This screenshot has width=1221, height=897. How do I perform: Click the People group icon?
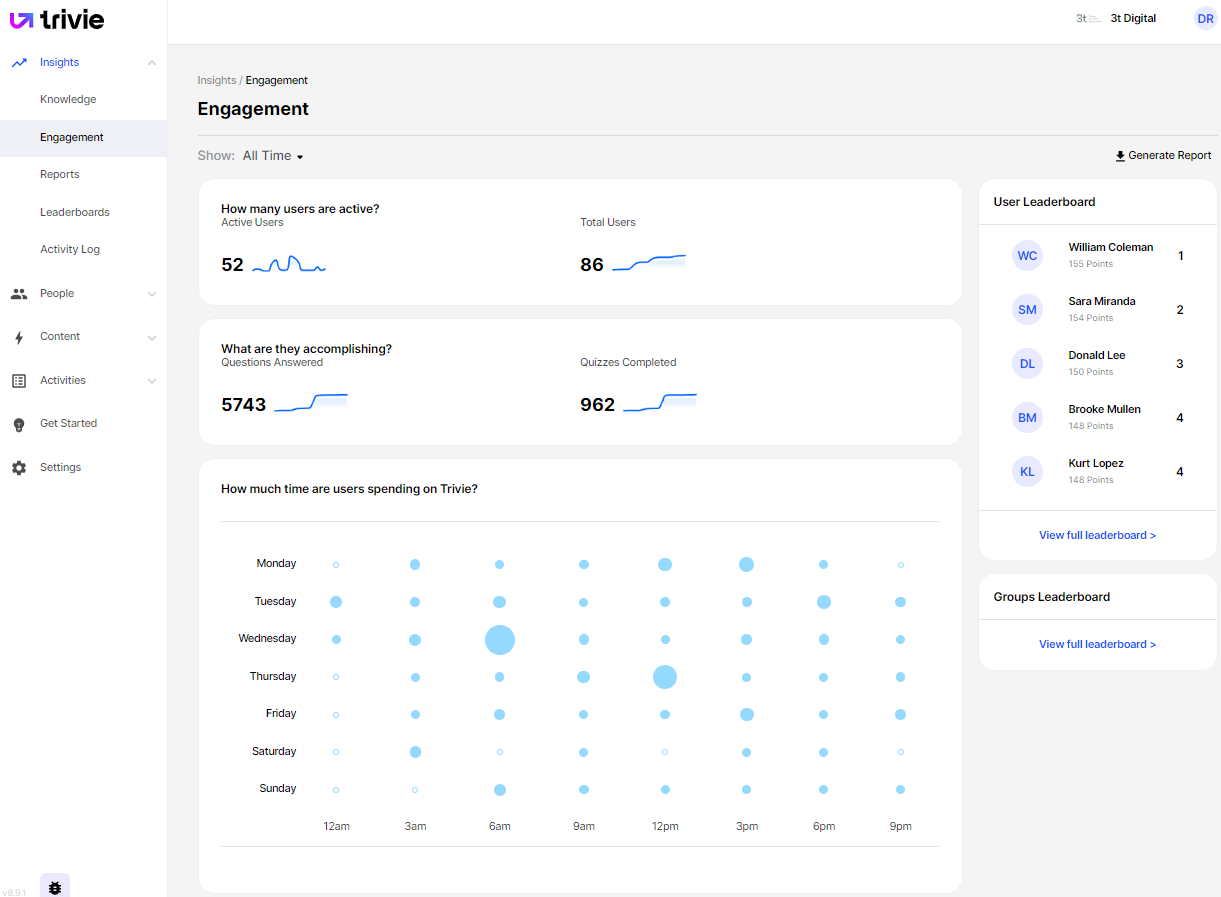point(19,294)
